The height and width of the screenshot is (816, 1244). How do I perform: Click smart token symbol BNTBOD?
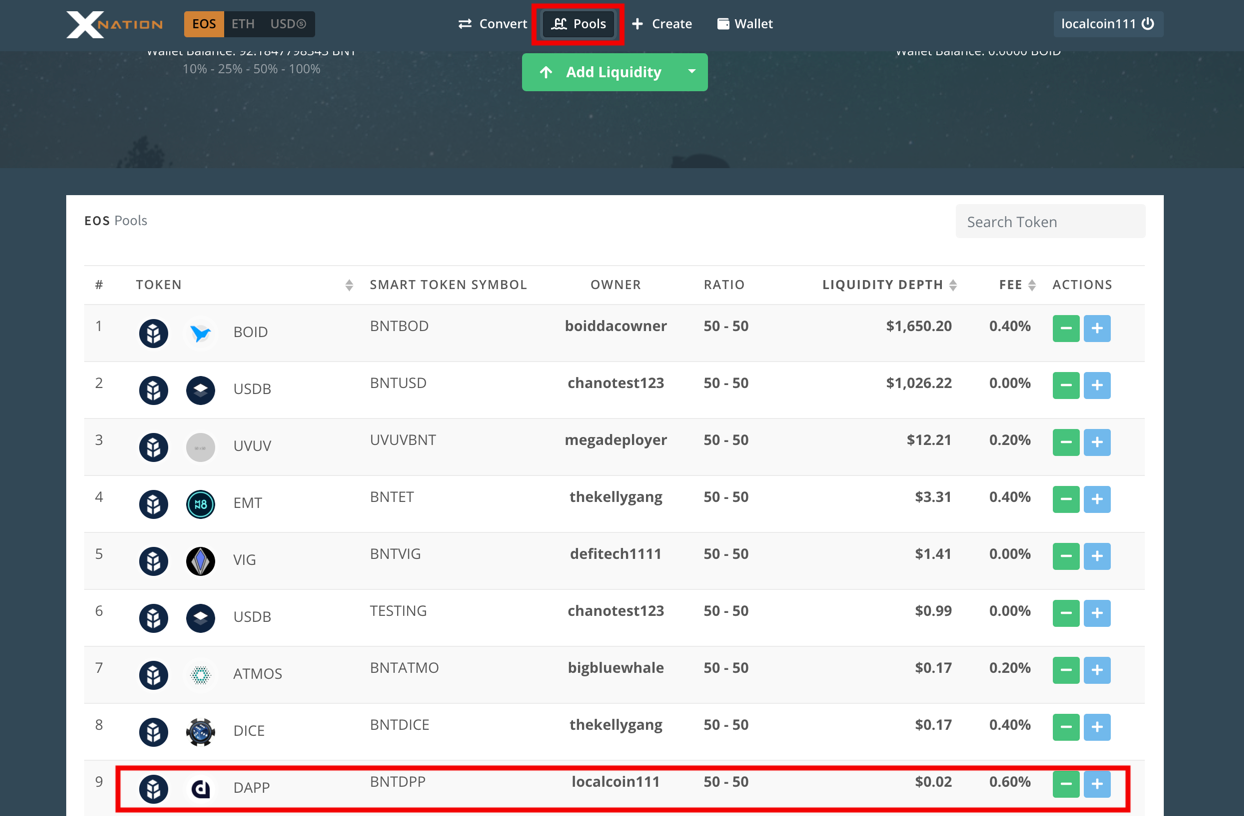tap(399, 326)
